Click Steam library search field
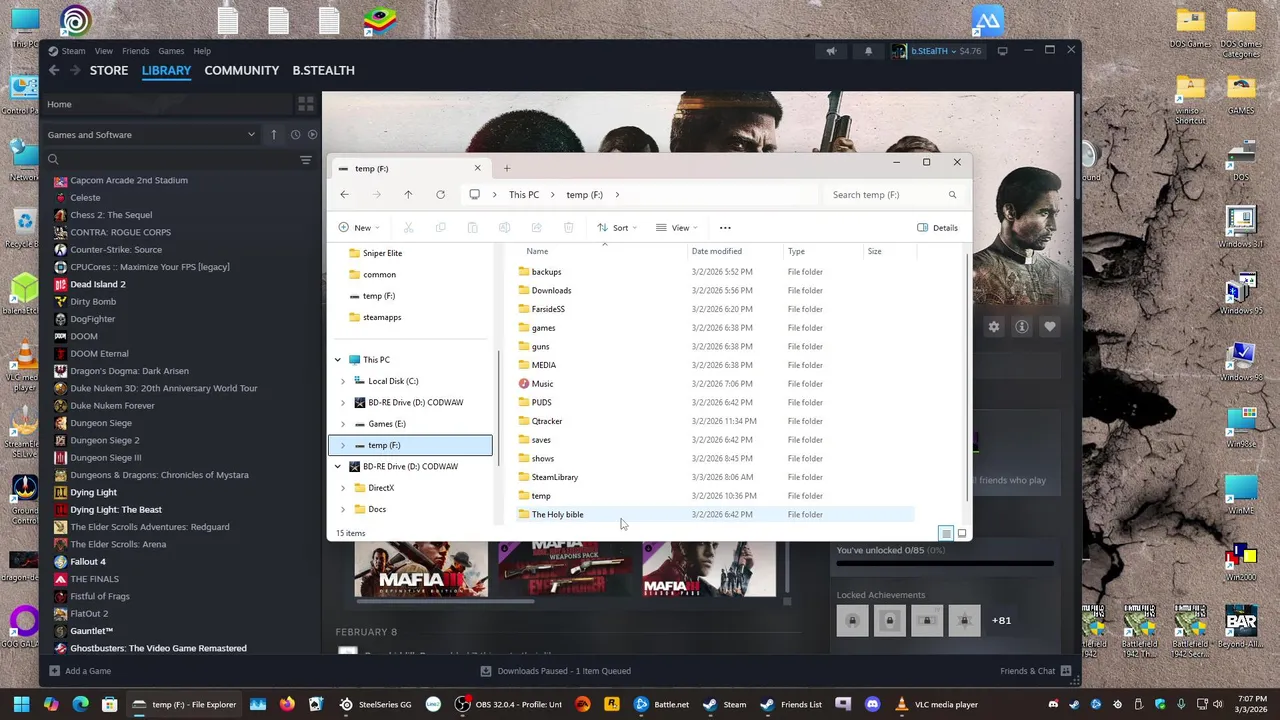The width and height of the screenshot is (1280, 720). pos(170,160)
